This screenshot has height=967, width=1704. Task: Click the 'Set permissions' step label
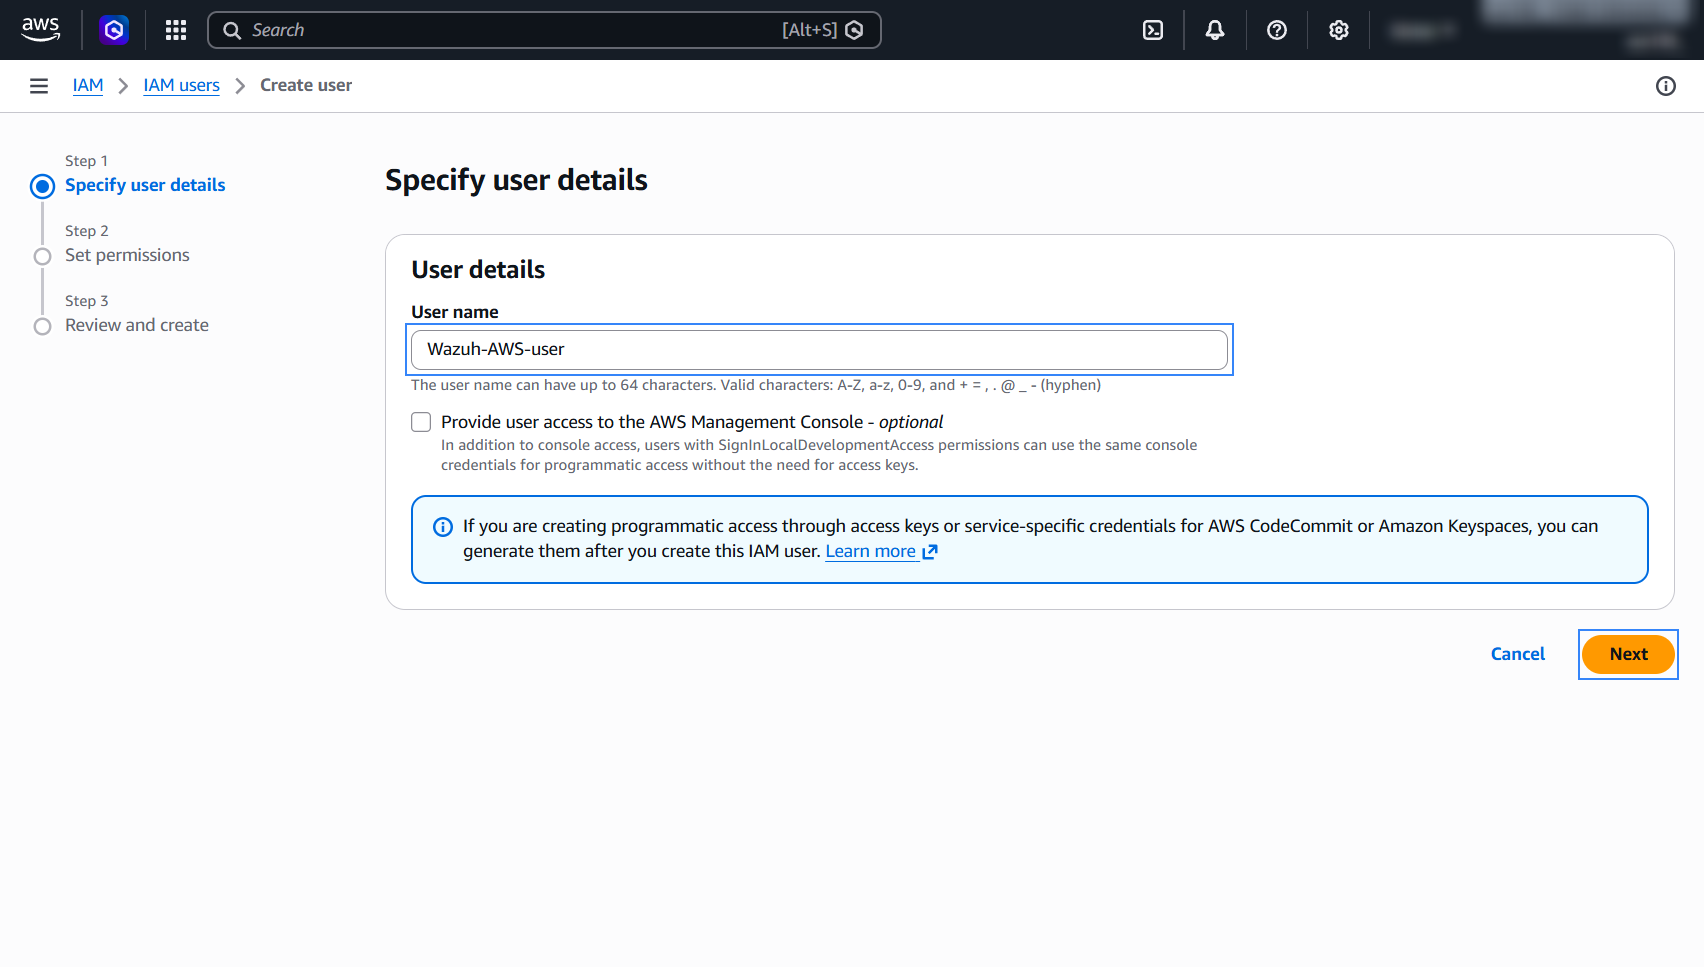127,256
